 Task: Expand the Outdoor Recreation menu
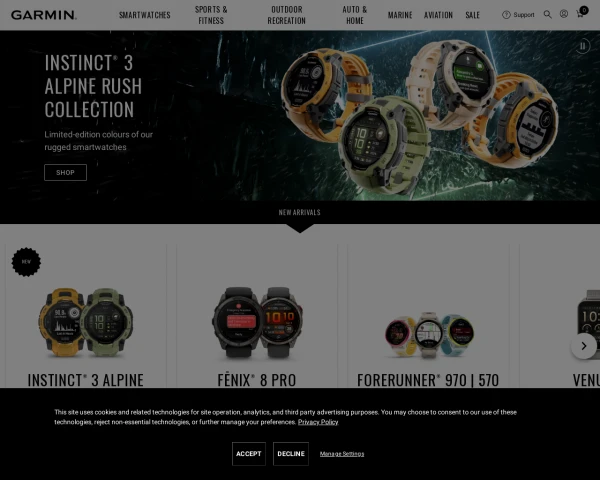287,15
